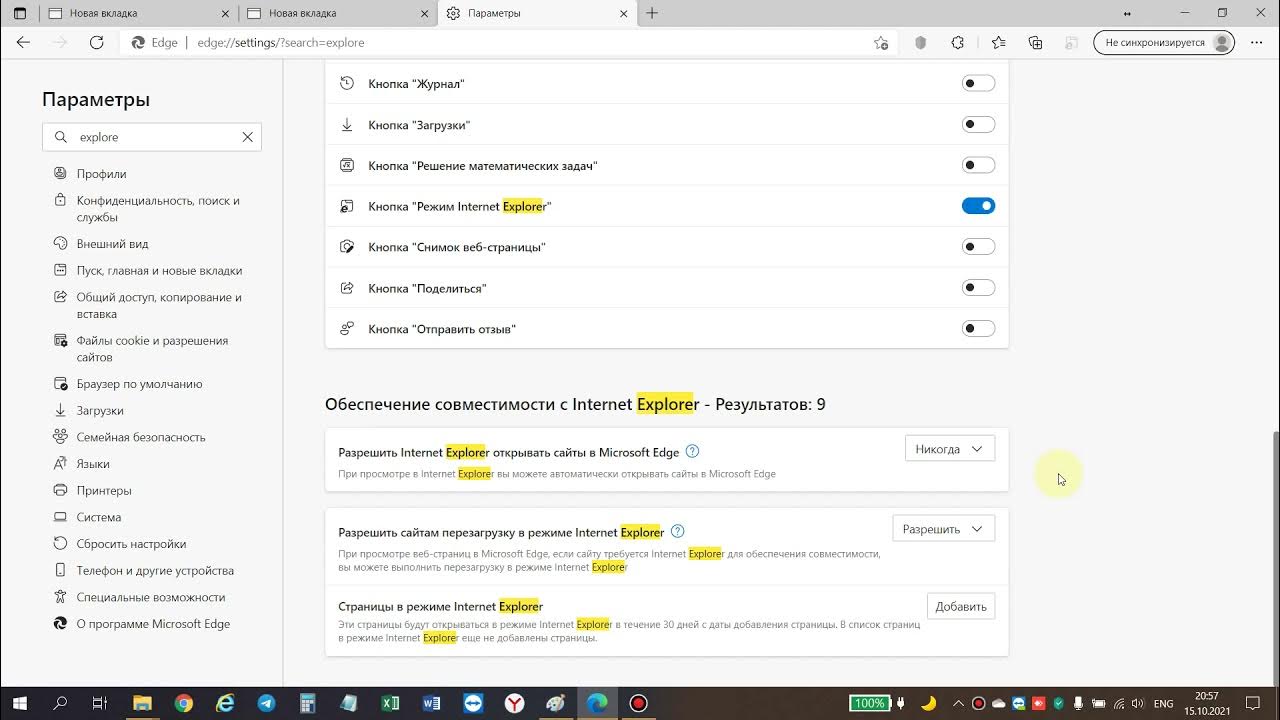Open Windows Start menu
Viewport: 1280px width, 720px height.
coord(20,703)
